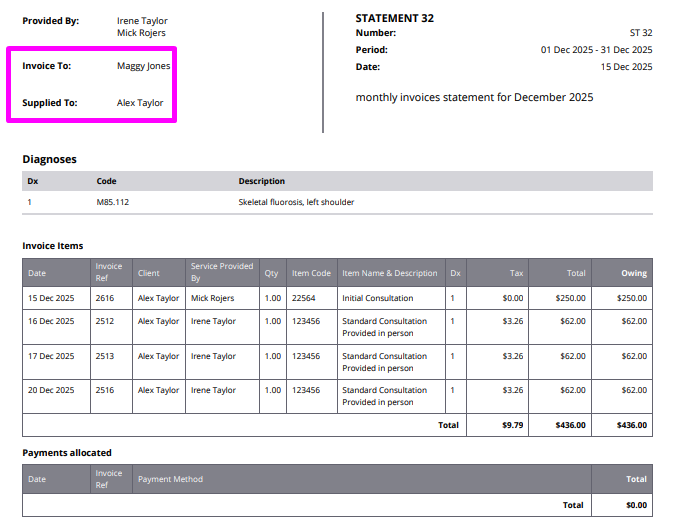Click the Invoice Items section heading
This screenshot has width=673, height=524.
point(52,245)
